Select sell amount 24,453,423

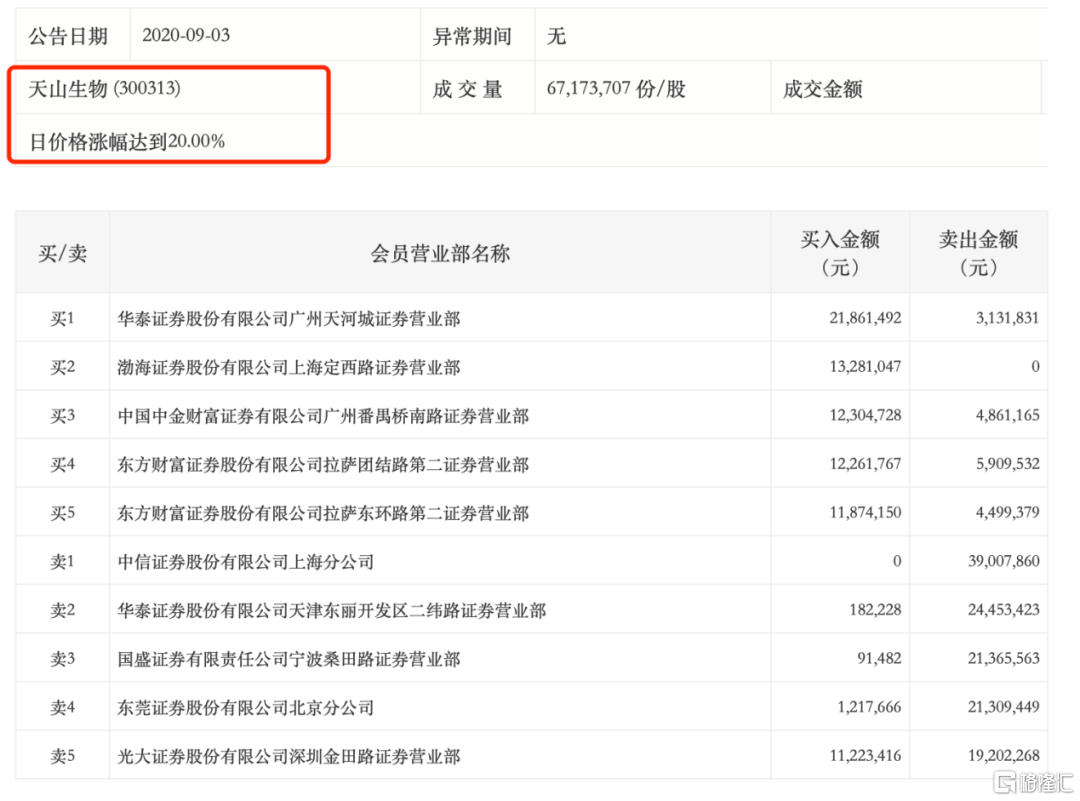pyautogui.click(x=1004, y=610)
